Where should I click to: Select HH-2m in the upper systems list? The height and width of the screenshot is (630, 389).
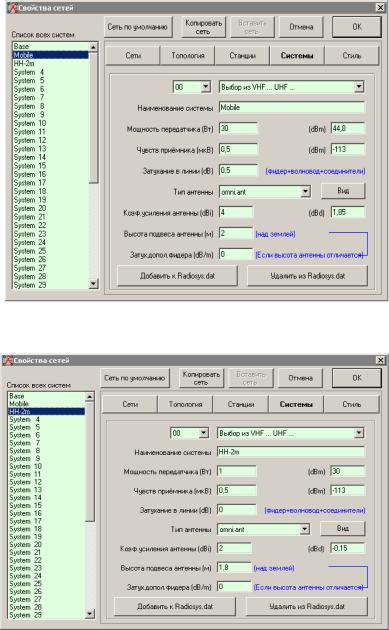pos(51,63)
